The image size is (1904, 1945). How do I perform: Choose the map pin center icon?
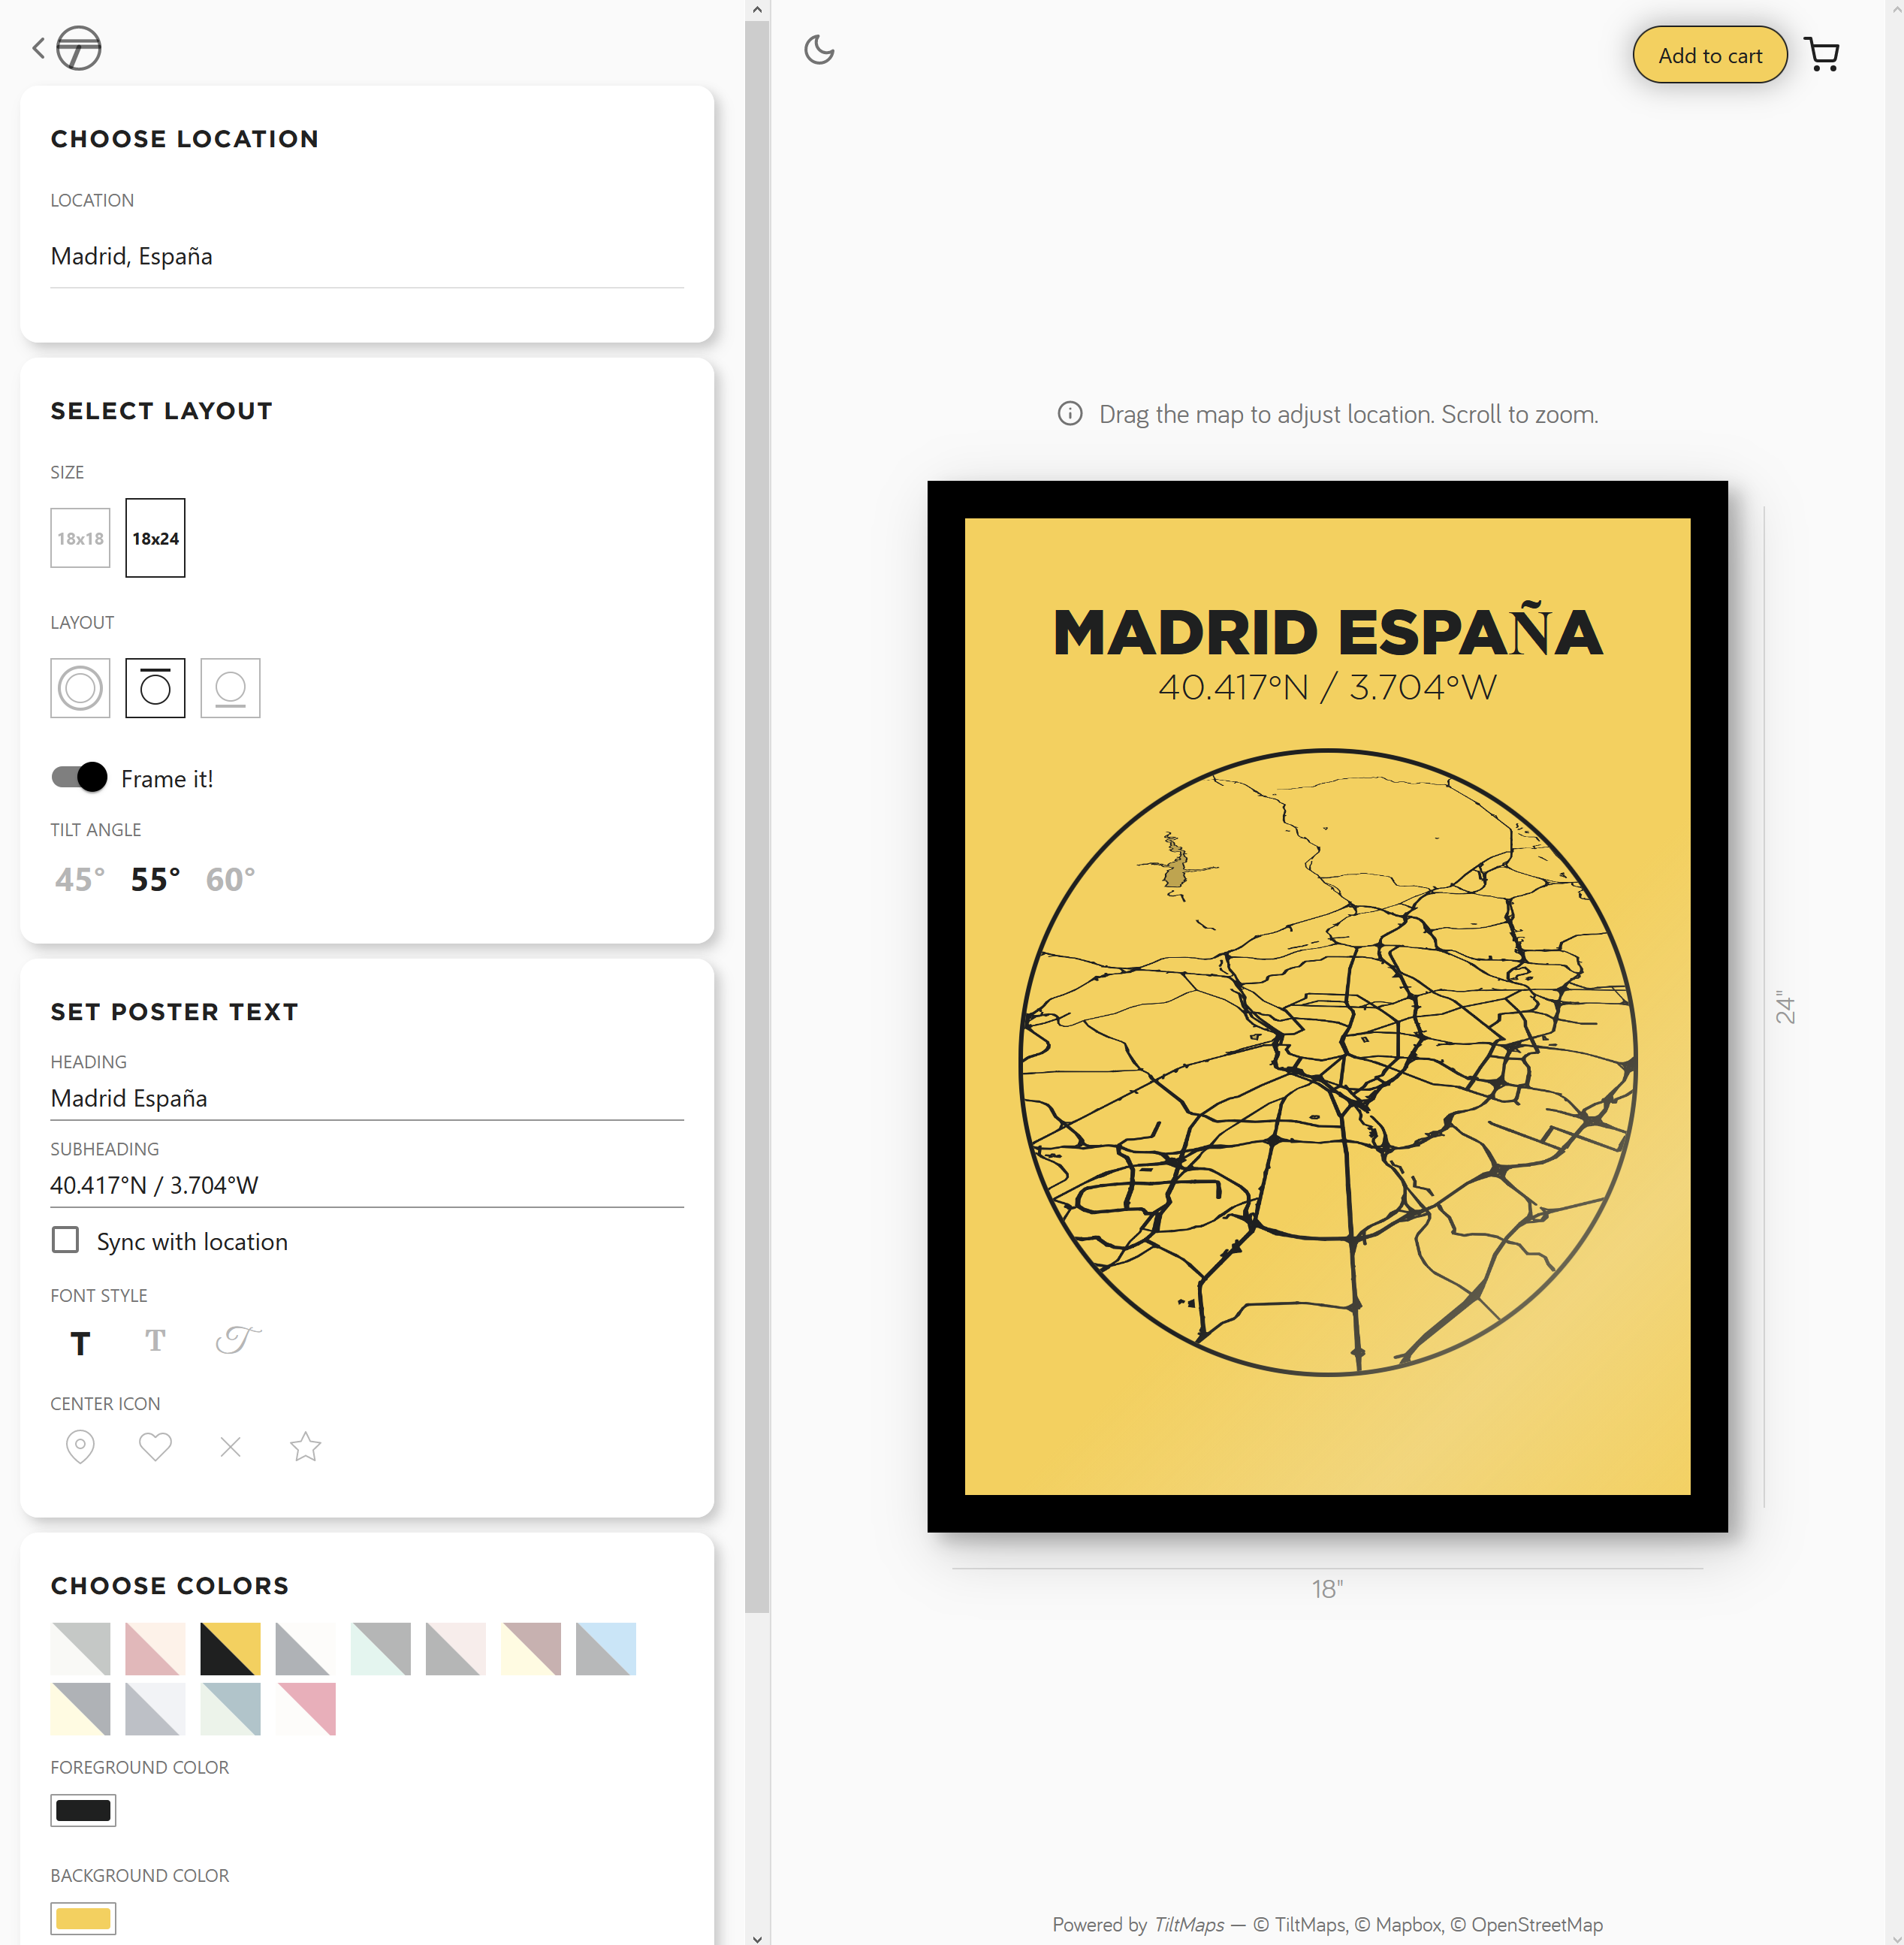click(x=80, y=1446)
